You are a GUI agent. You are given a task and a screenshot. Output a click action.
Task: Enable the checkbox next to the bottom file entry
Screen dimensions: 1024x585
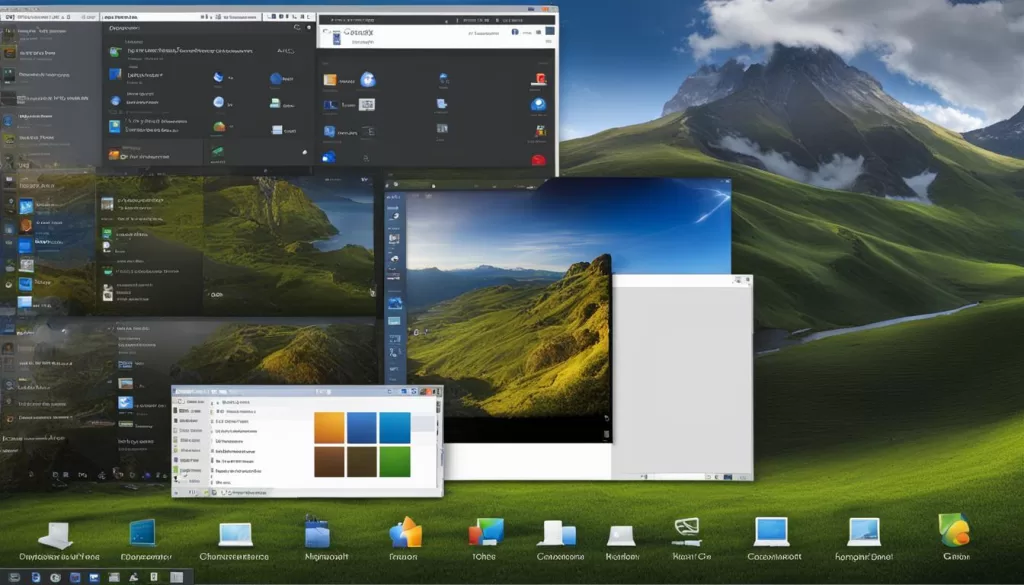click(211, 483)
